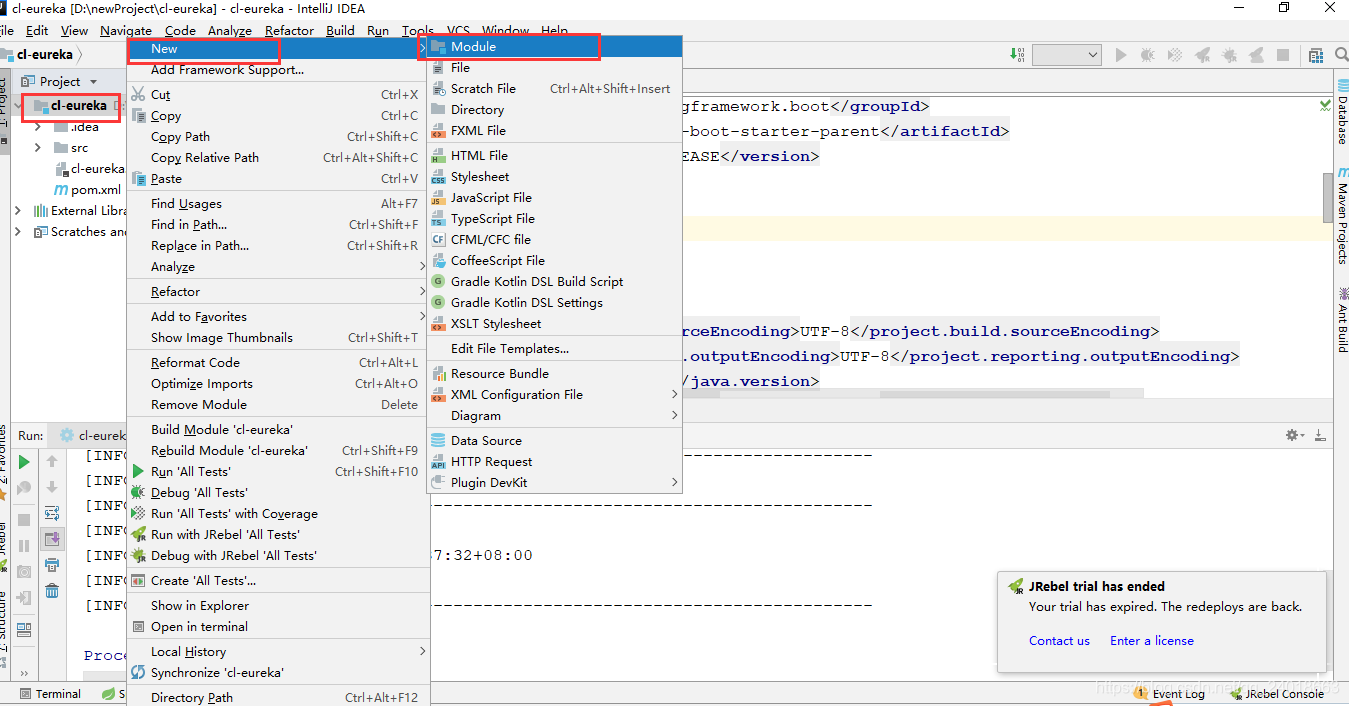
Task: Choose Directory in the New submenu
Action: click(555, 109)
